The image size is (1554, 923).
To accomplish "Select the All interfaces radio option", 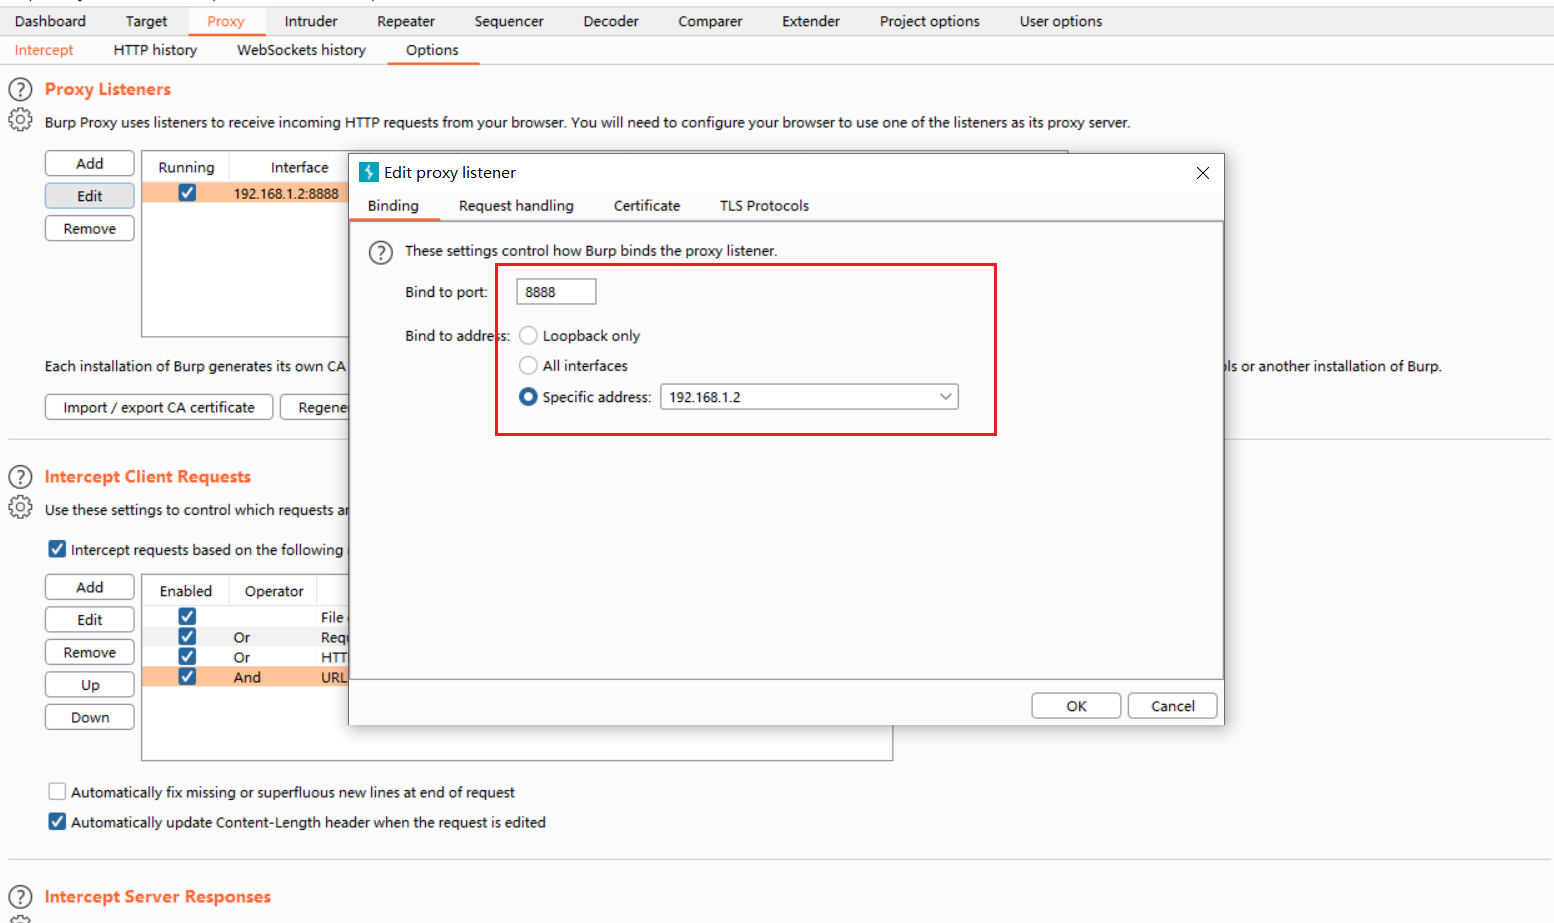I will pyautogui.click(x=528, y=366).
